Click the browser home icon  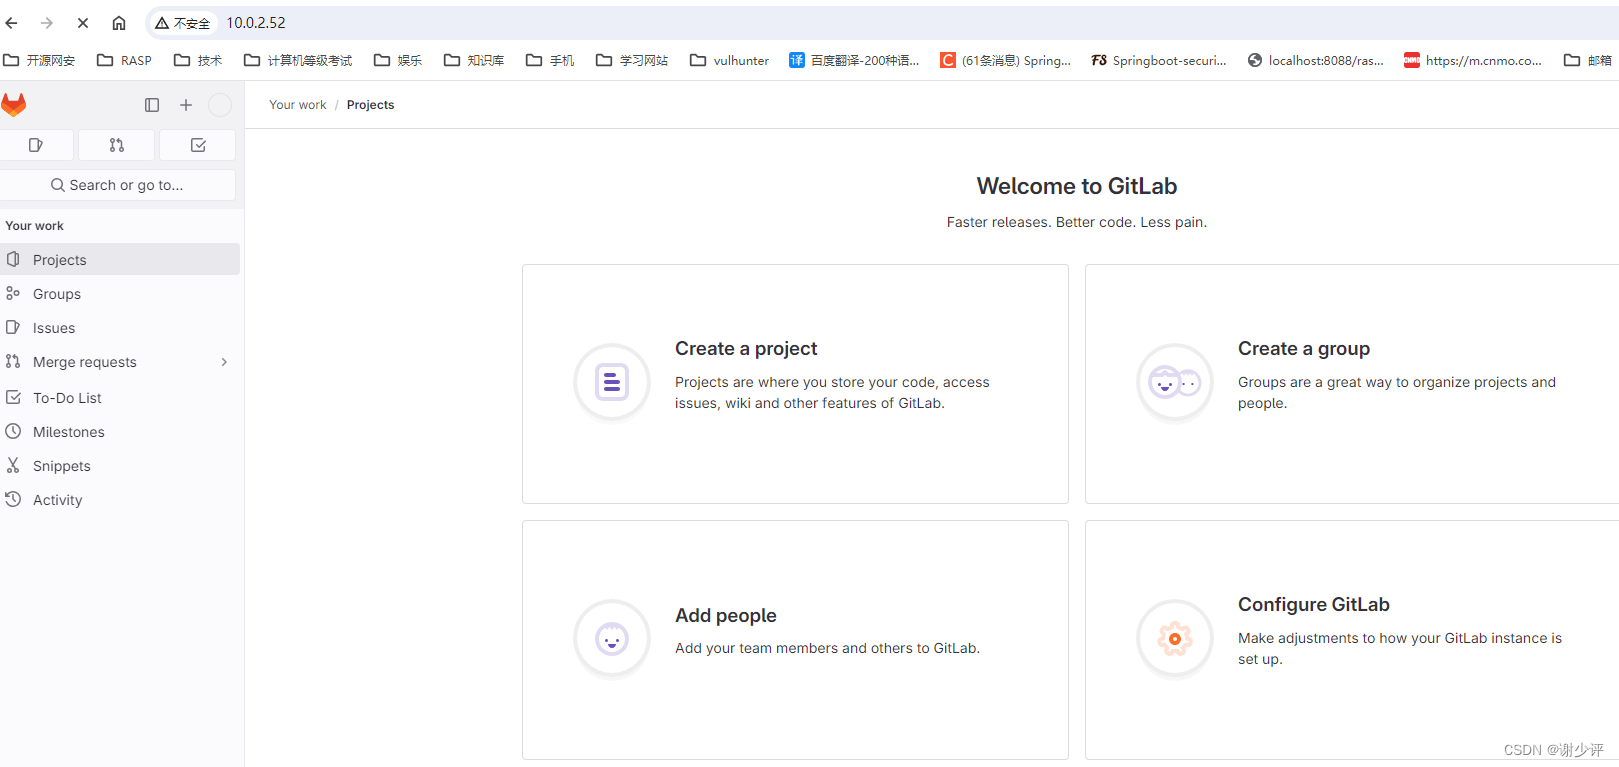tap(119, 22)
